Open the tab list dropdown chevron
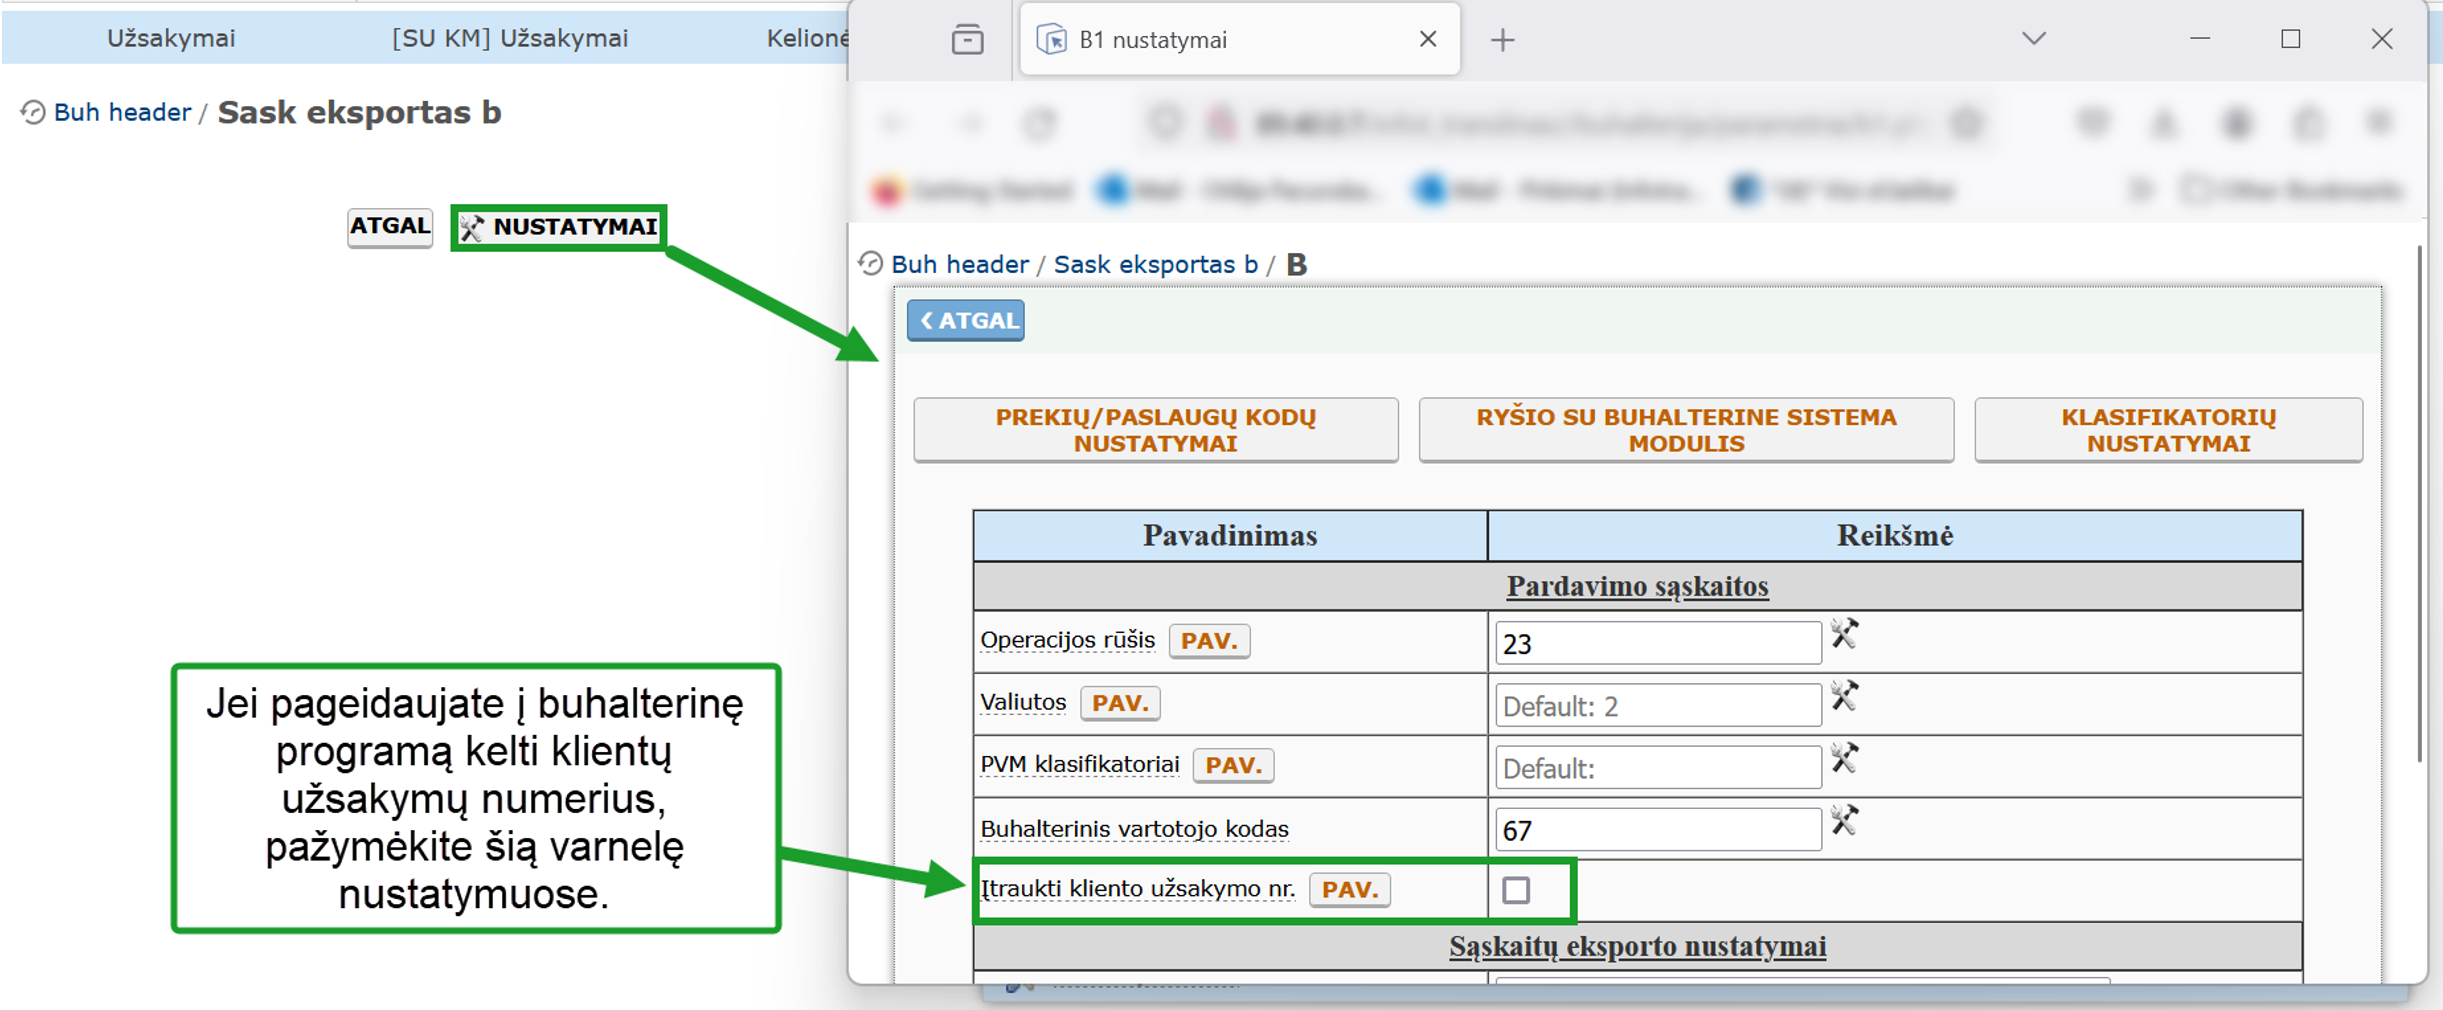 click(x=2033, y=39)
